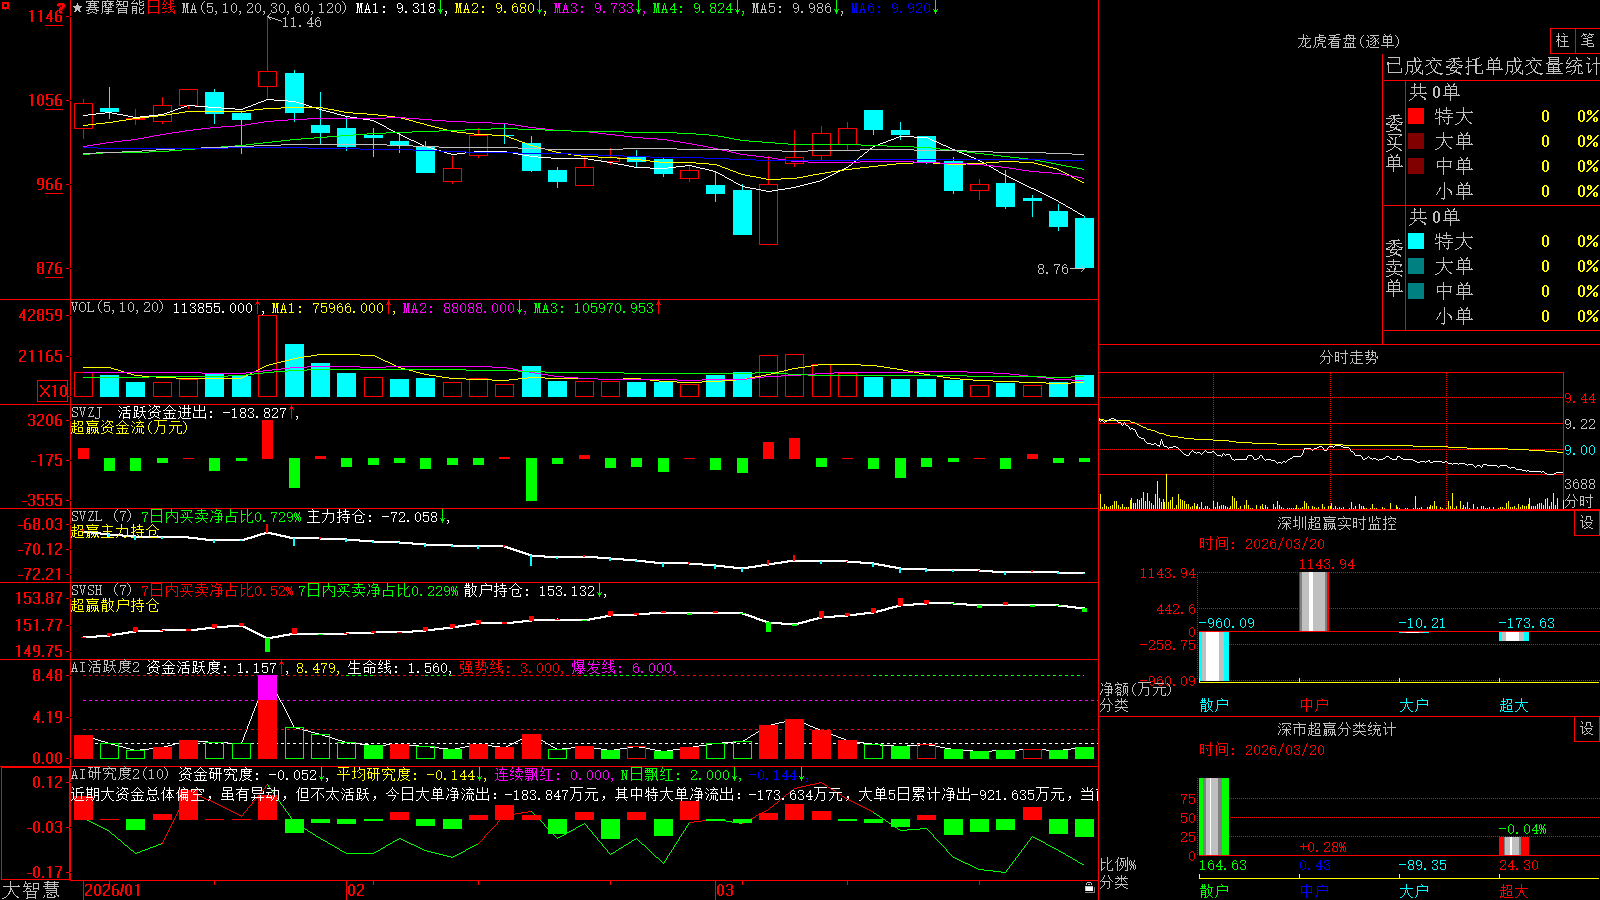Click the 大智慧 logo in the bottom corner

[x=31, y=890]
